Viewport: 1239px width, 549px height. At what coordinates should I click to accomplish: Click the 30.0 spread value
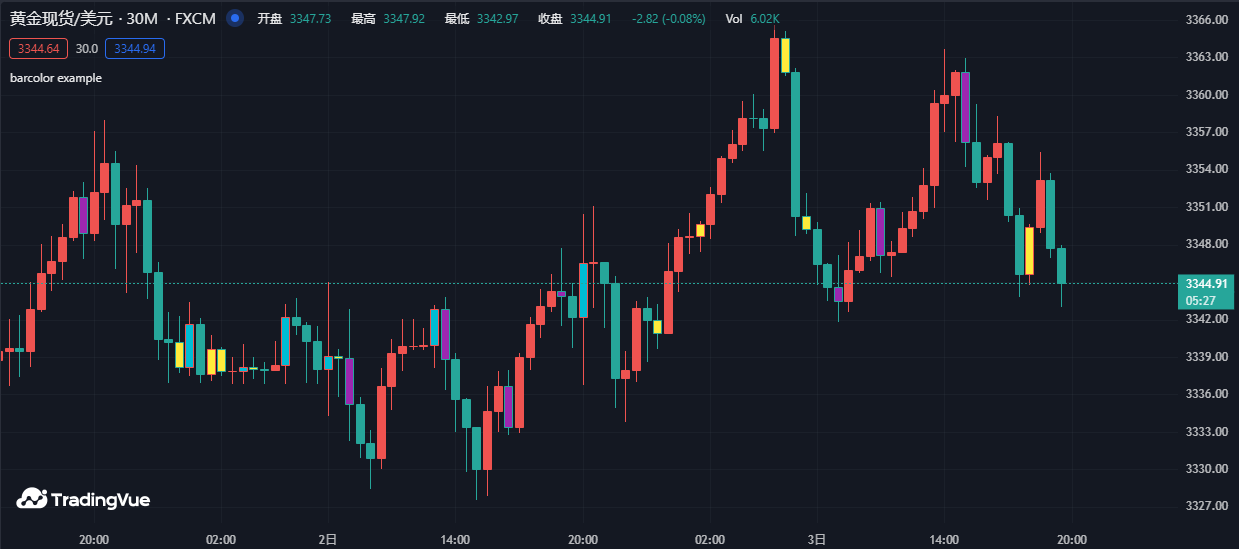(87, 48)
